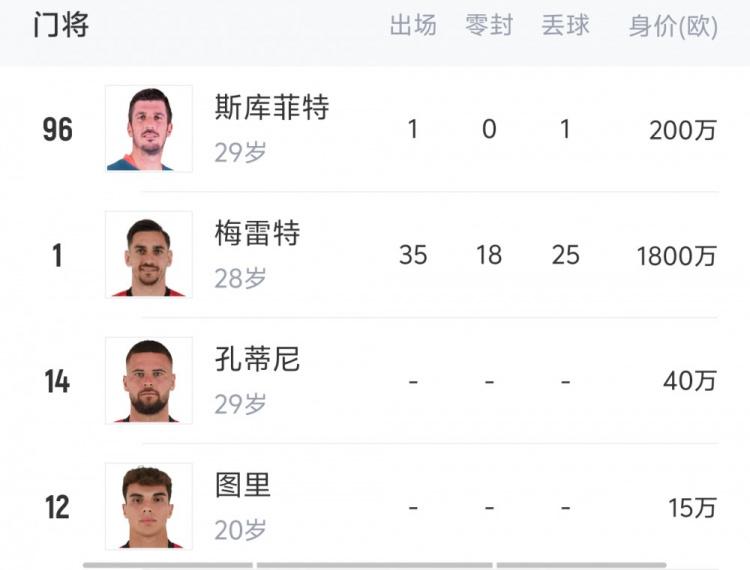
Task: Click 图里's 15万 market value
Action: click(x=692, y=508)
